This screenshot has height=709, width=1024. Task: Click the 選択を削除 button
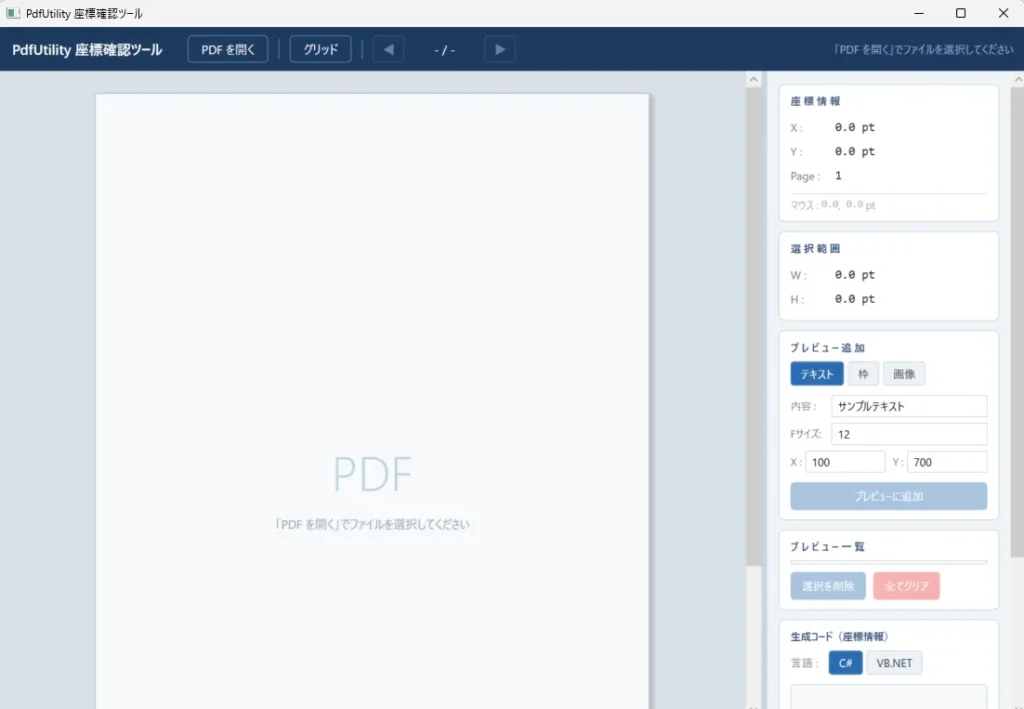click(828, 586)
